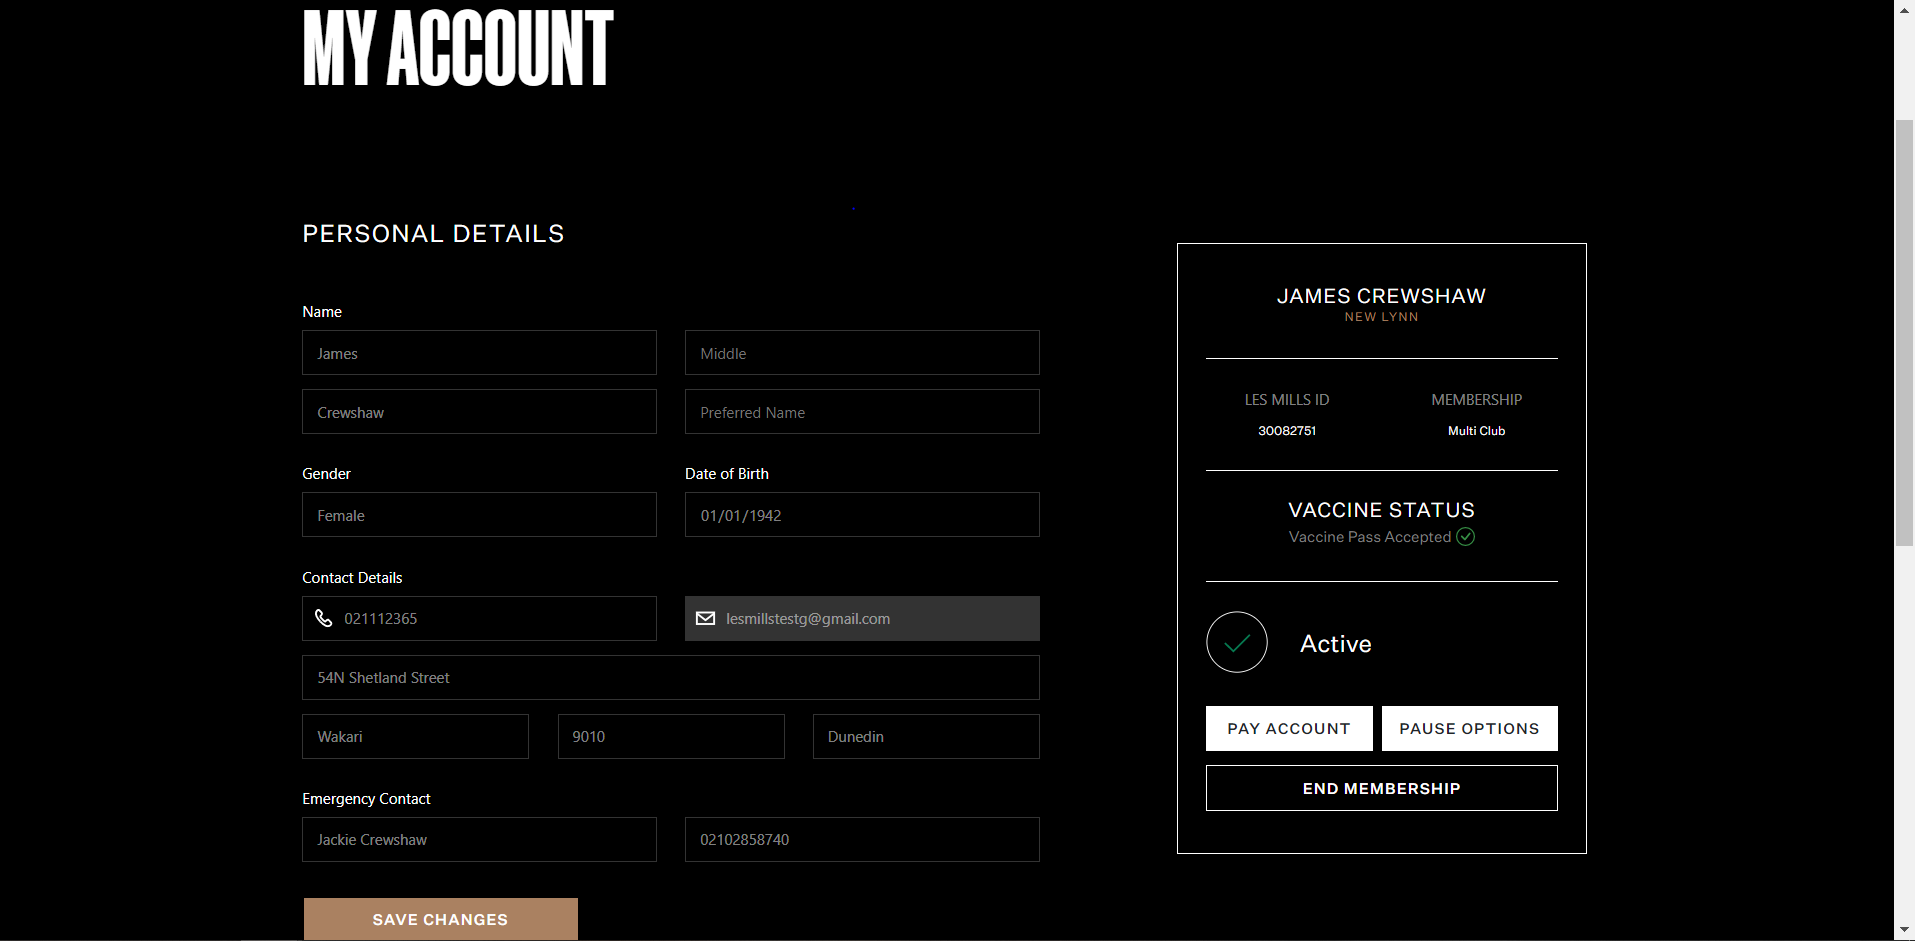The width and height of the screenshot is (1916, 941).
Task: Click the LES MILLS ID label
Action: tap(1287, 400)
